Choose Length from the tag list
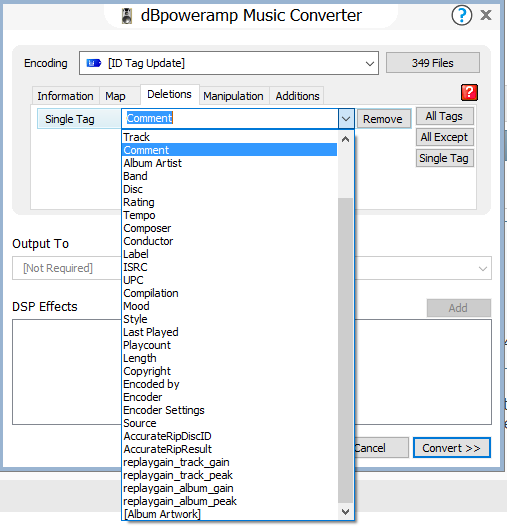Screen dimensions: 507x527 pyautogui.click(x=229, y=358)
